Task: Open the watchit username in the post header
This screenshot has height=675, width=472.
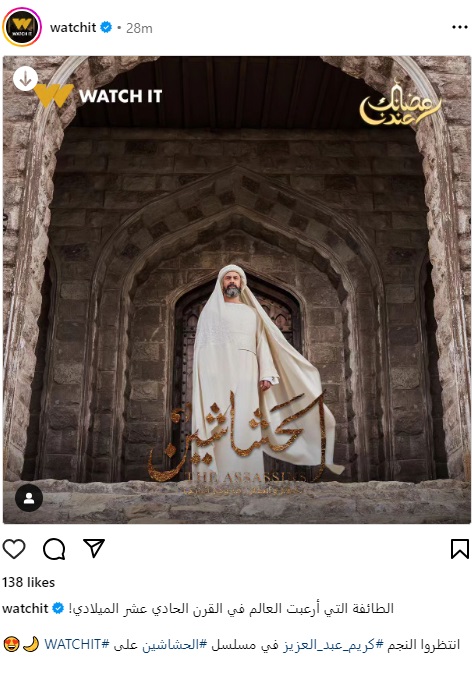Action: pos(73,28)
